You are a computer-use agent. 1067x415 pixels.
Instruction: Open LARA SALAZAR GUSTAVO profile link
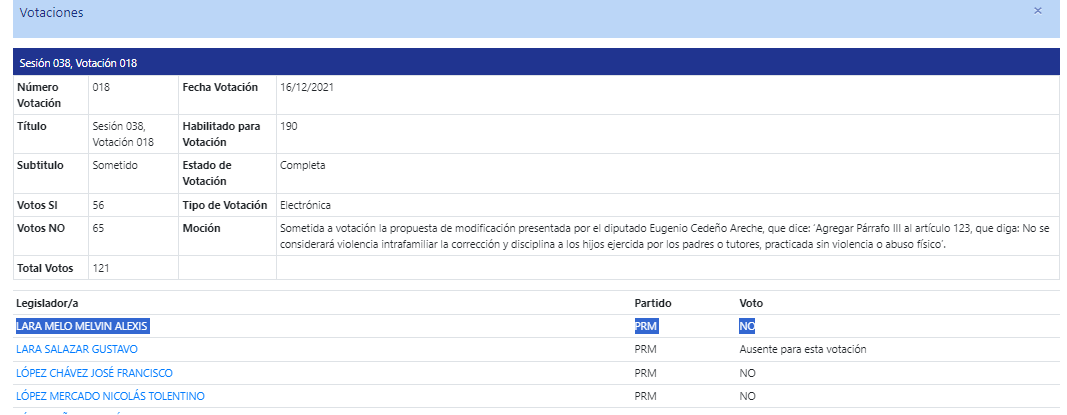77,349
